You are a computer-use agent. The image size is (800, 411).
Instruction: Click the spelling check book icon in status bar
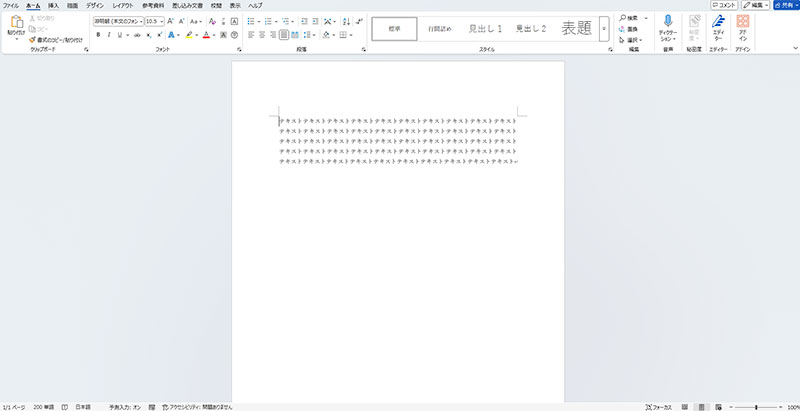(x=65, y=407)
